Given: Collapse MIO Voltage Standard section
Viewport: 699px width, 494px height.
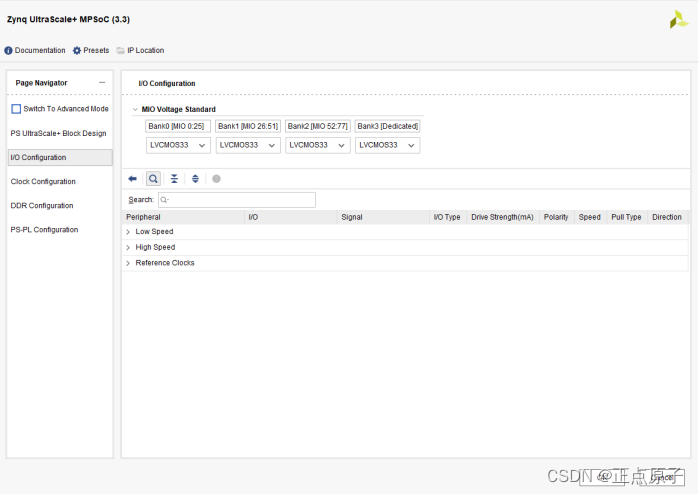Looking at the screenshot, I should click(135, 109).
